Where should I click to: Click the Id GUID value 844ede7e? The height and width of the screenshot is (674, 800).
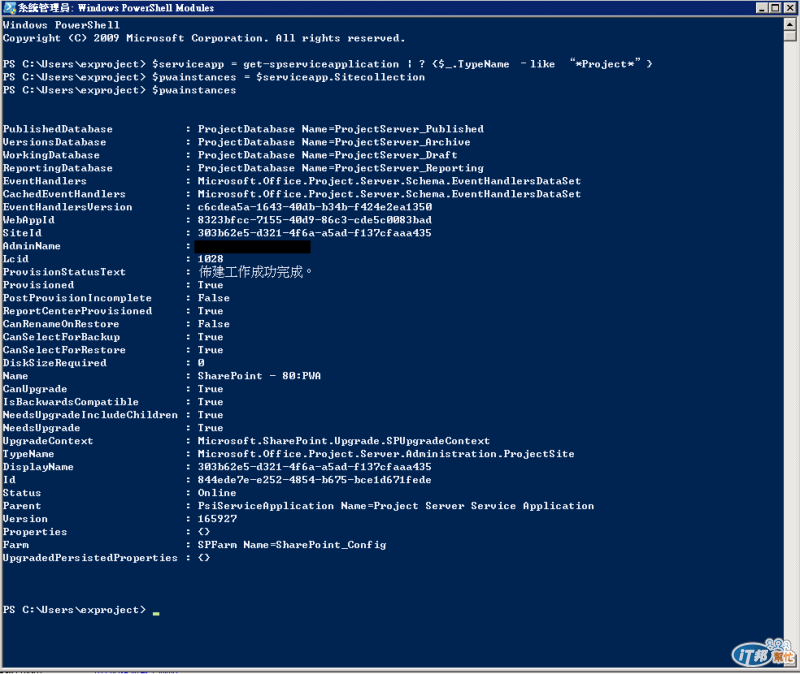pos(315,480)
